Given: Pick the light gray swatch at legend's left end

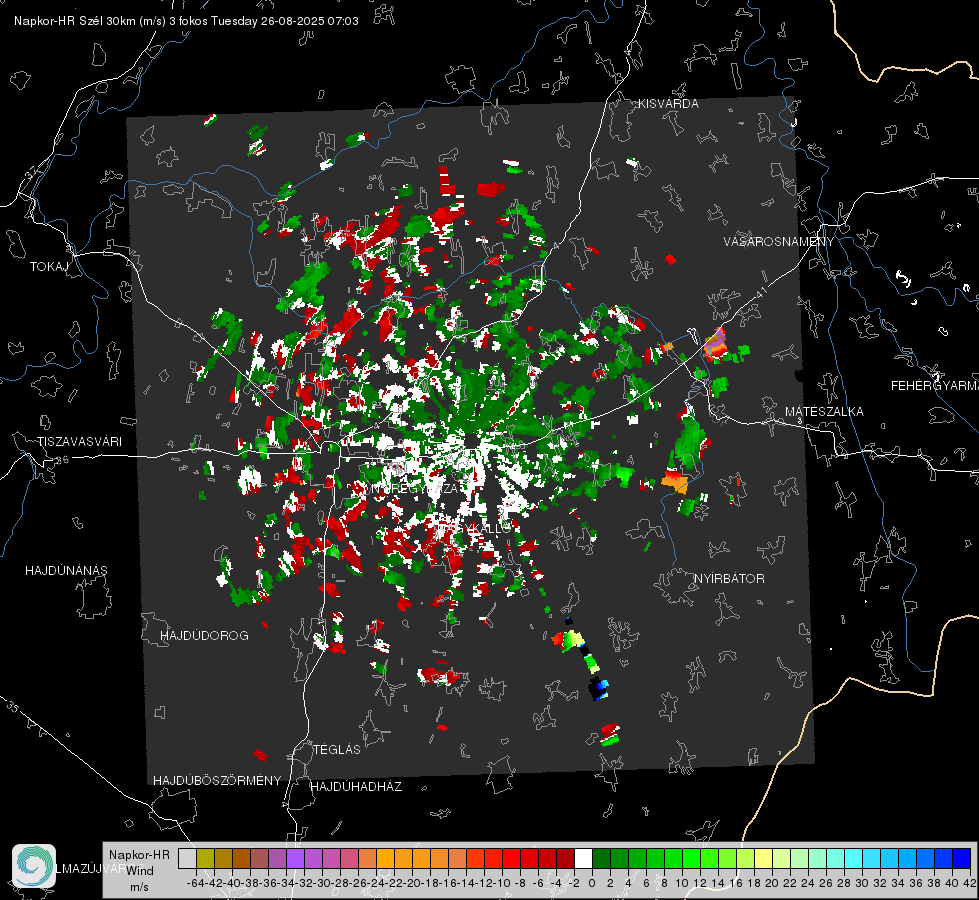Looking at the screenshot, I should click(x=187, y=859).
